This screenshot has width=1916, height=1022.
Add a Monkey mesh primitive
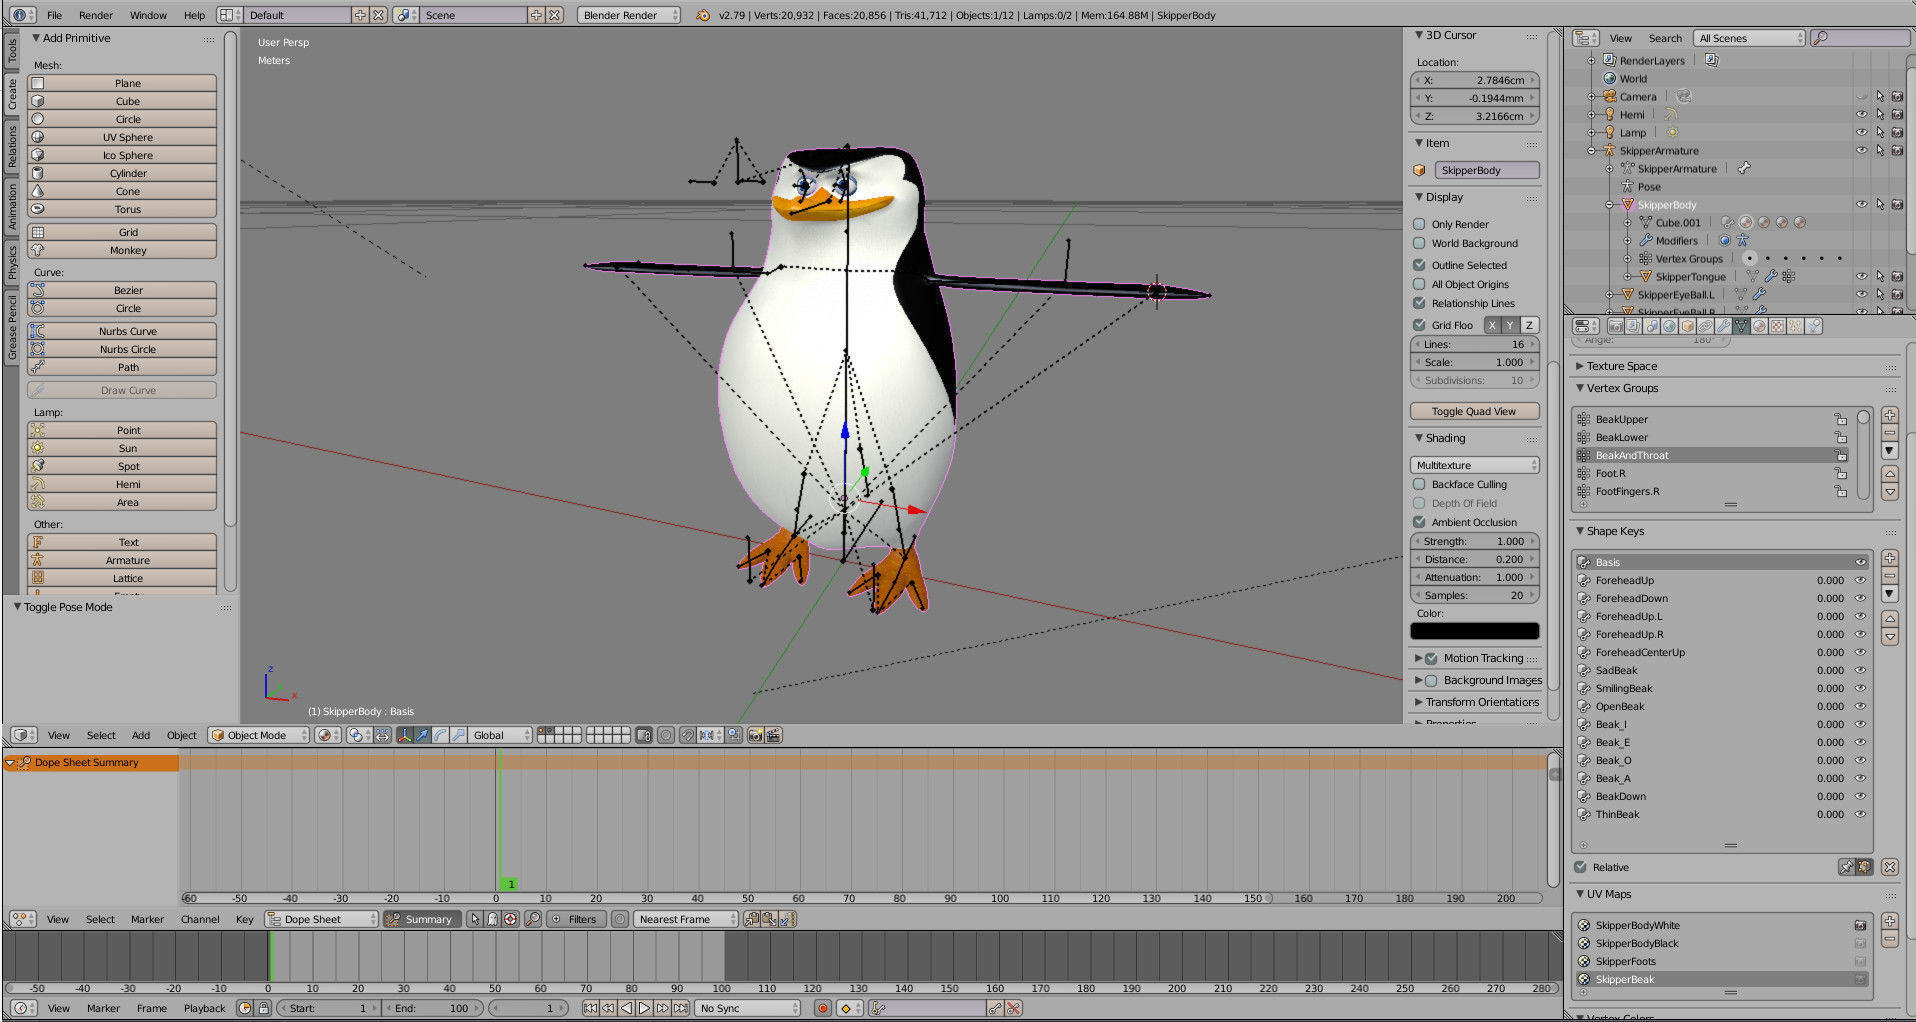tap(122, 250)
